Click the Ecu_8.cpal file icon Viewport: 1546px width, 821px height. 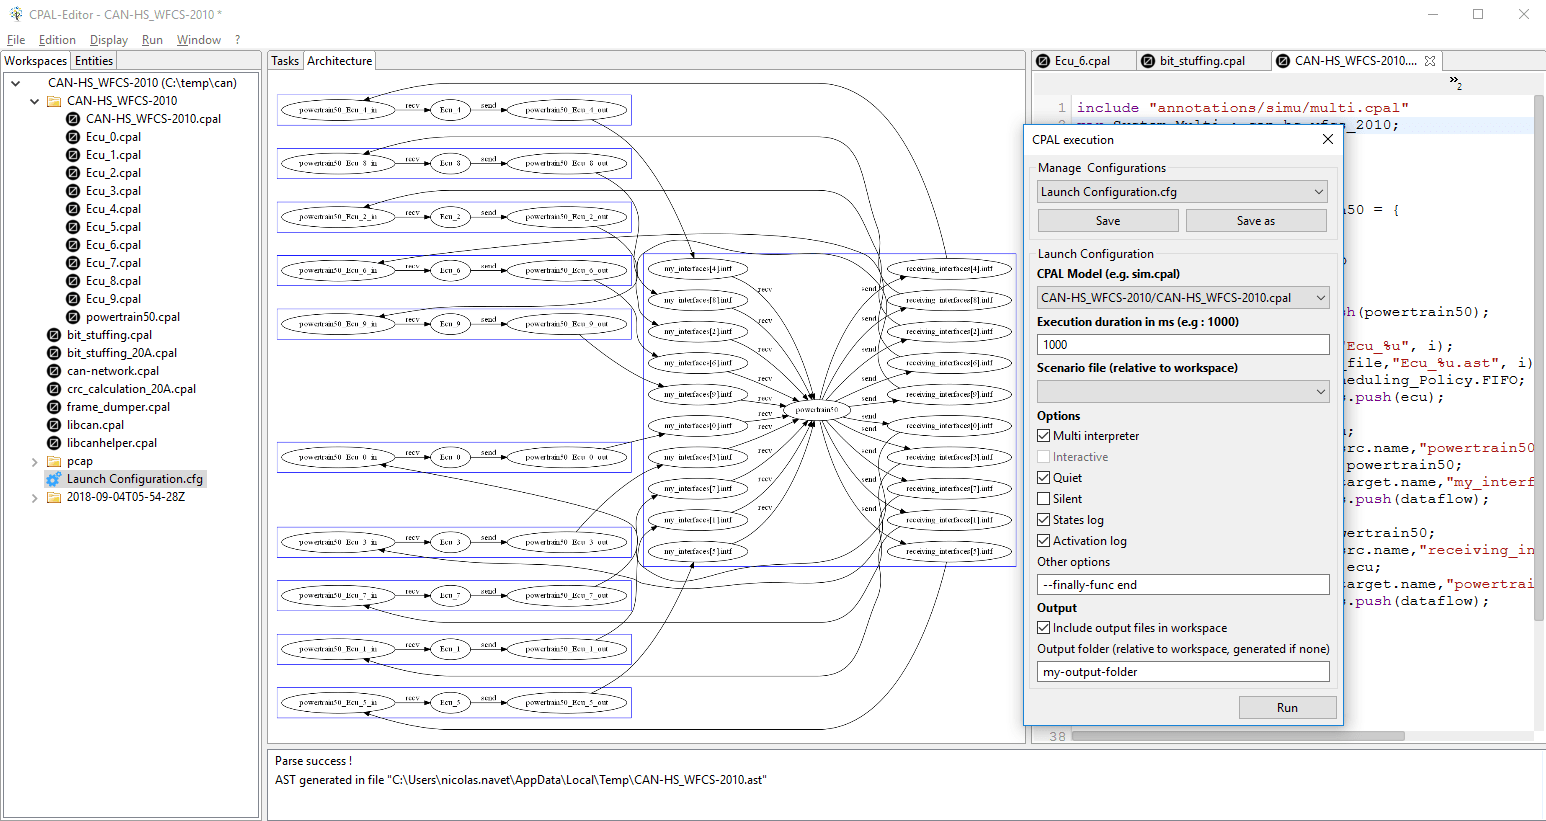tap(73, 281)
